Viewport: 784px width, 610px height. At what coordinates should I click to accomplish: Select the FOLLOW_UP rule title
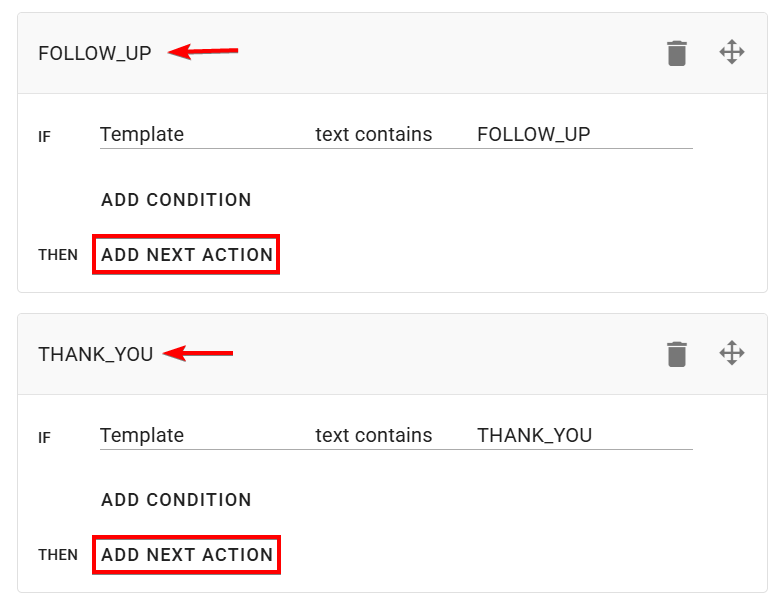[x=95, y=54]
